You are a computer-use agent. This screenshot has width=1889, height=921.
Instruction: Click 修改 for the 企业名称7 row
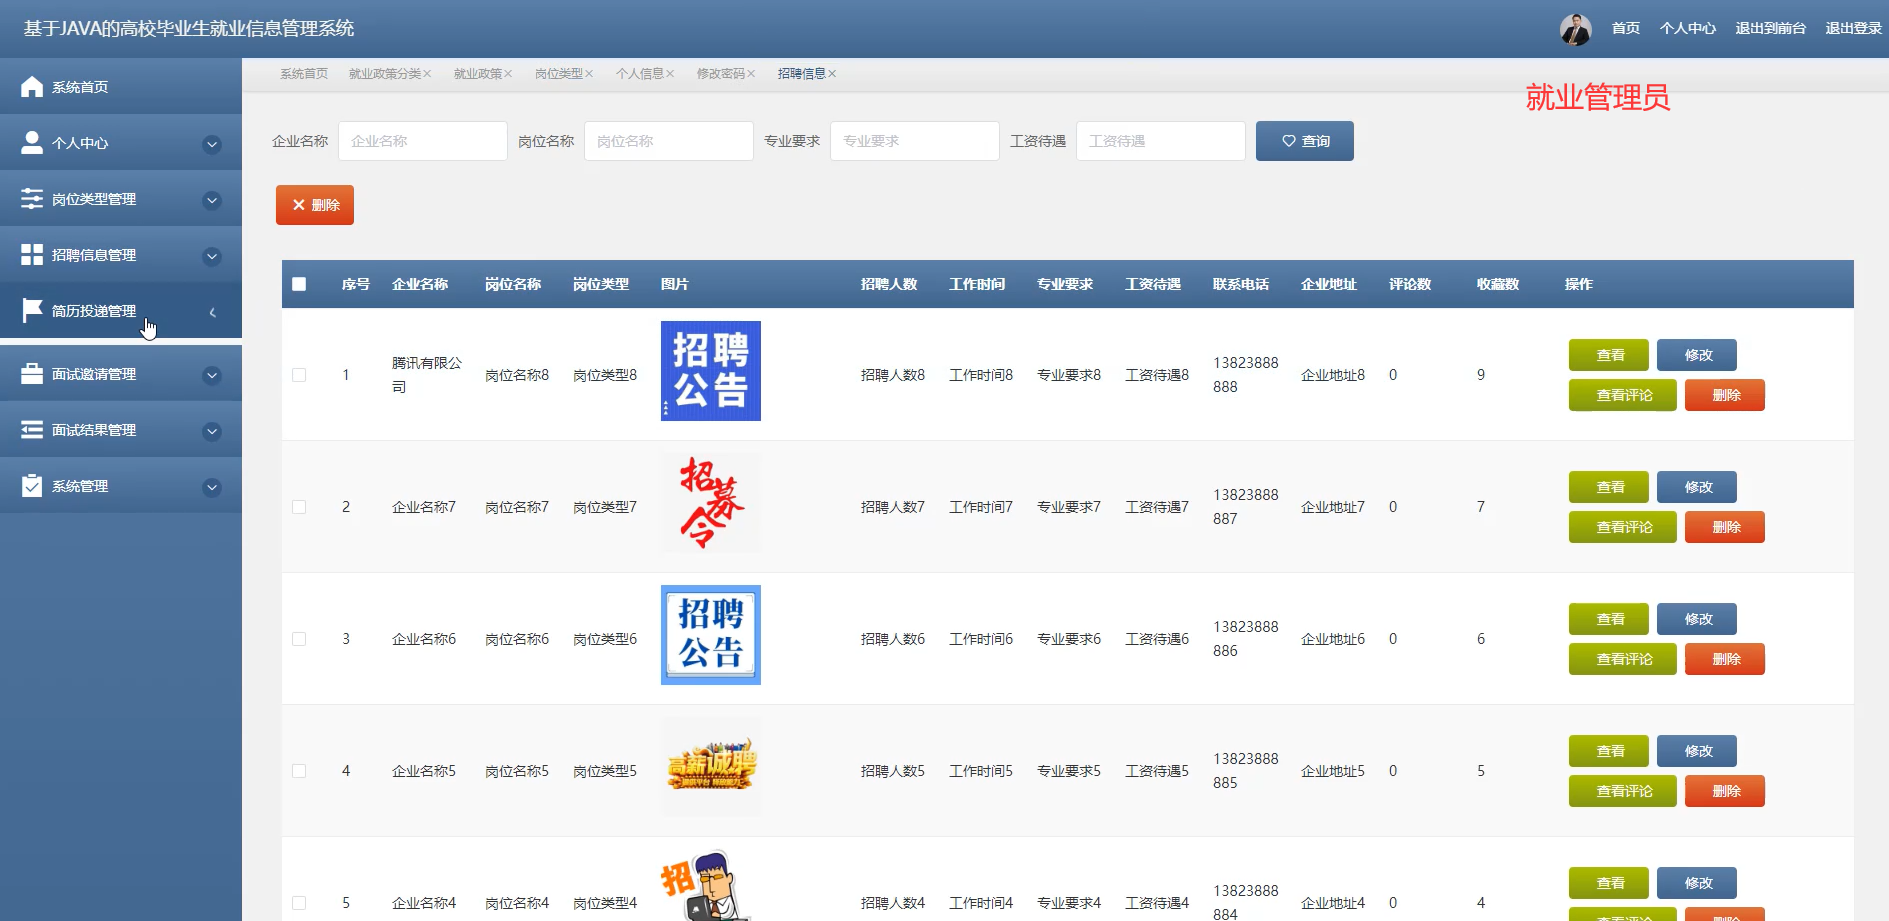pyautogui.click(x=1697, y=487)
